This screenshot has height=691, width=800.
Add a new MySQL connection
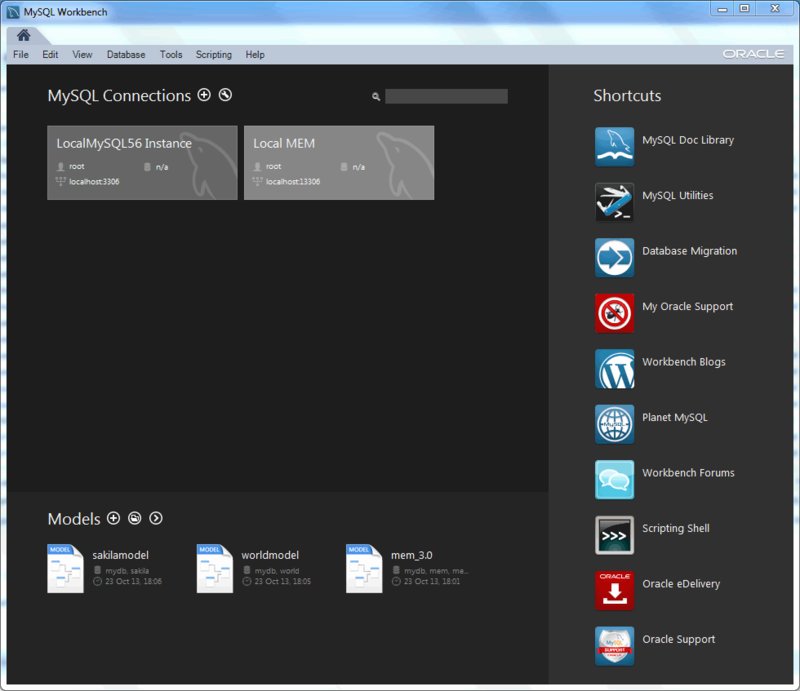tap(204, 95)
